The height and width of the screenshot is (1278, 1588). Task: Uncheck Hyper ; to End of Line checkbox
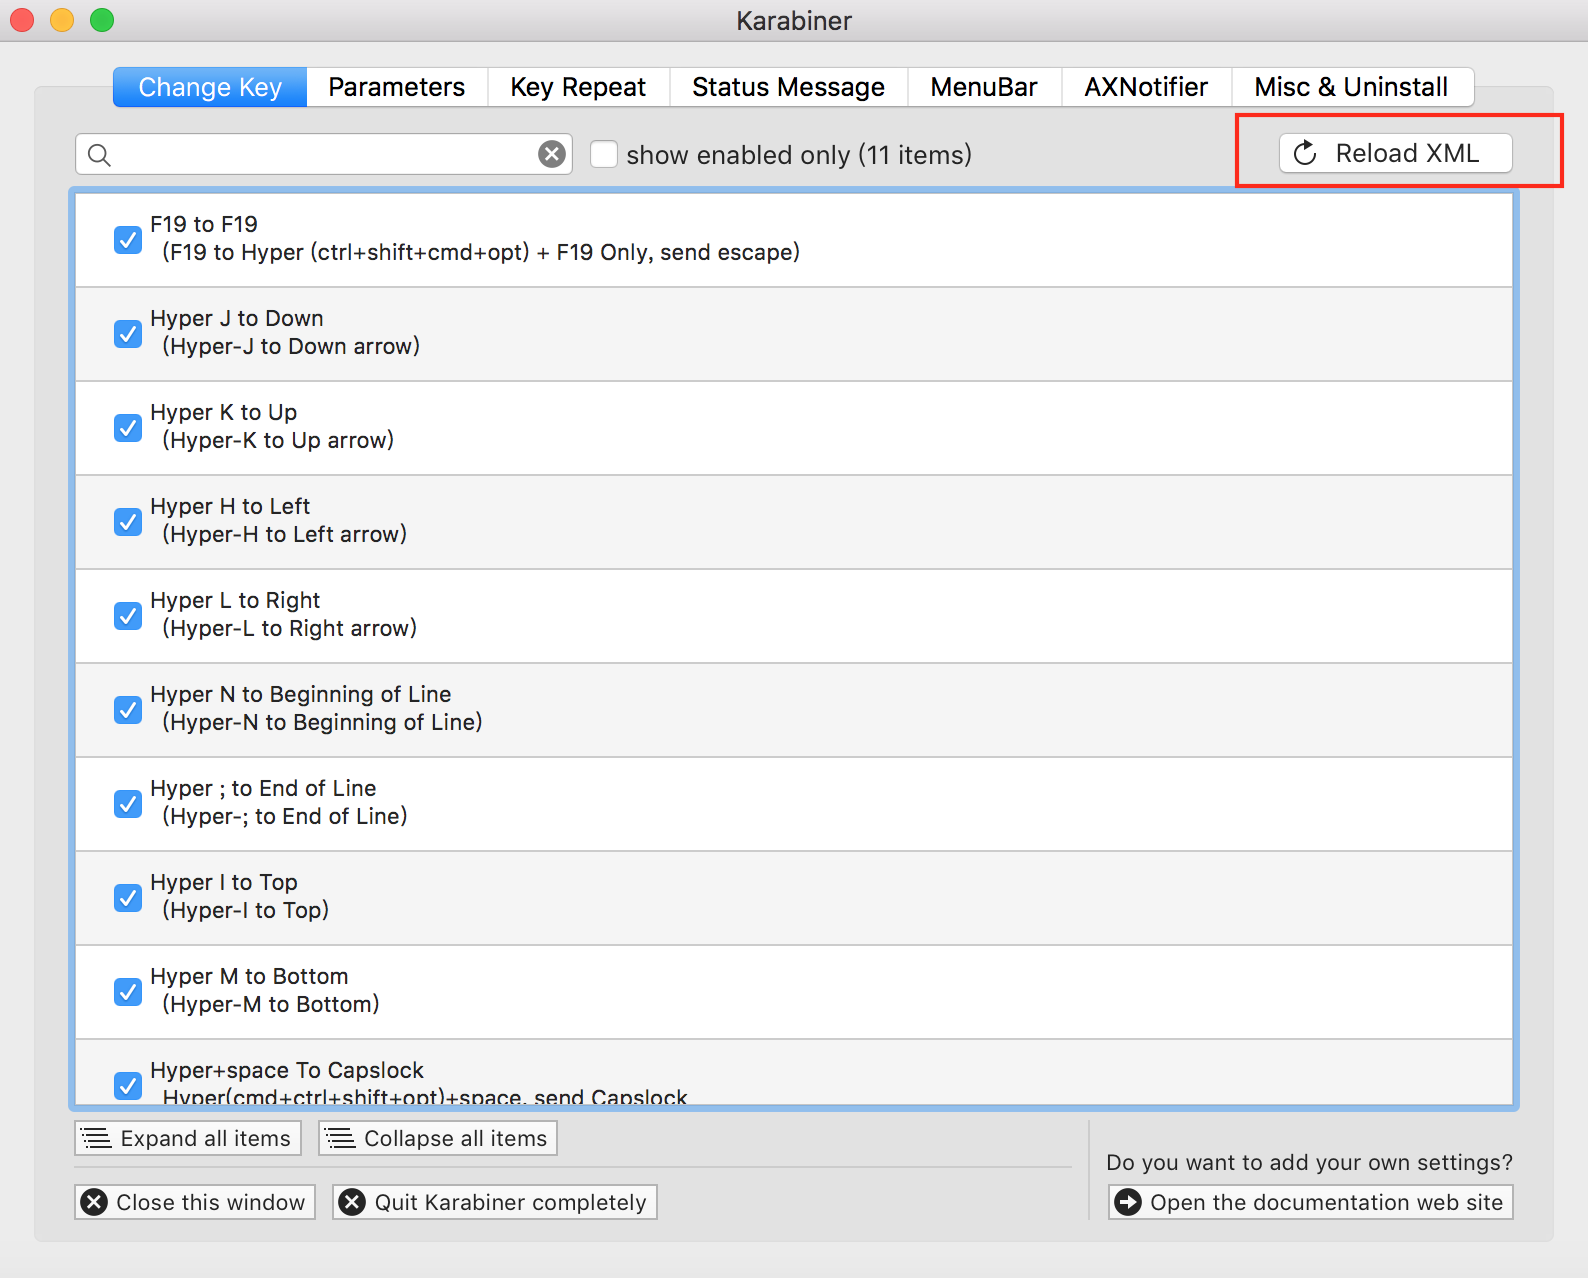pyautogui.click(x=128, y=804)
